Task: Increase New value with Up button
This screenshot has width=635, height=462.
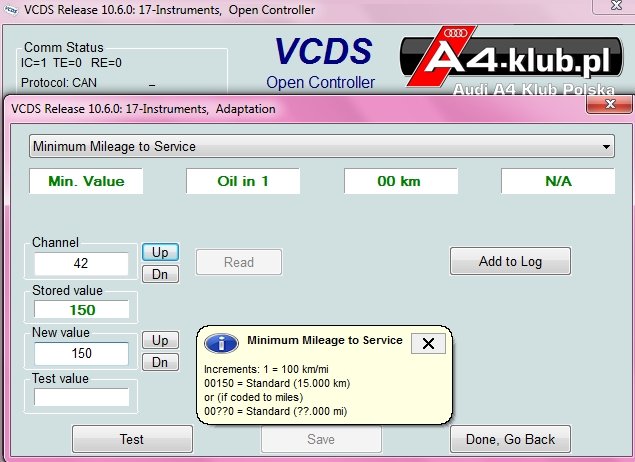Action: click(160, 340)
